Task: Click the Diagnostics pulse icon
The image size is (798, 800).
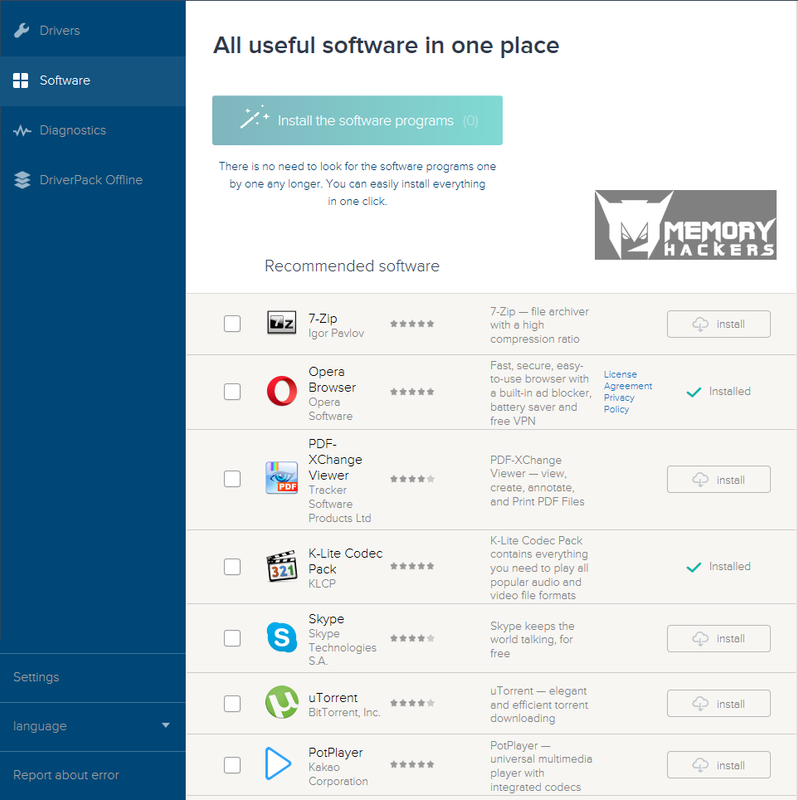Action: tap(22, 131)
